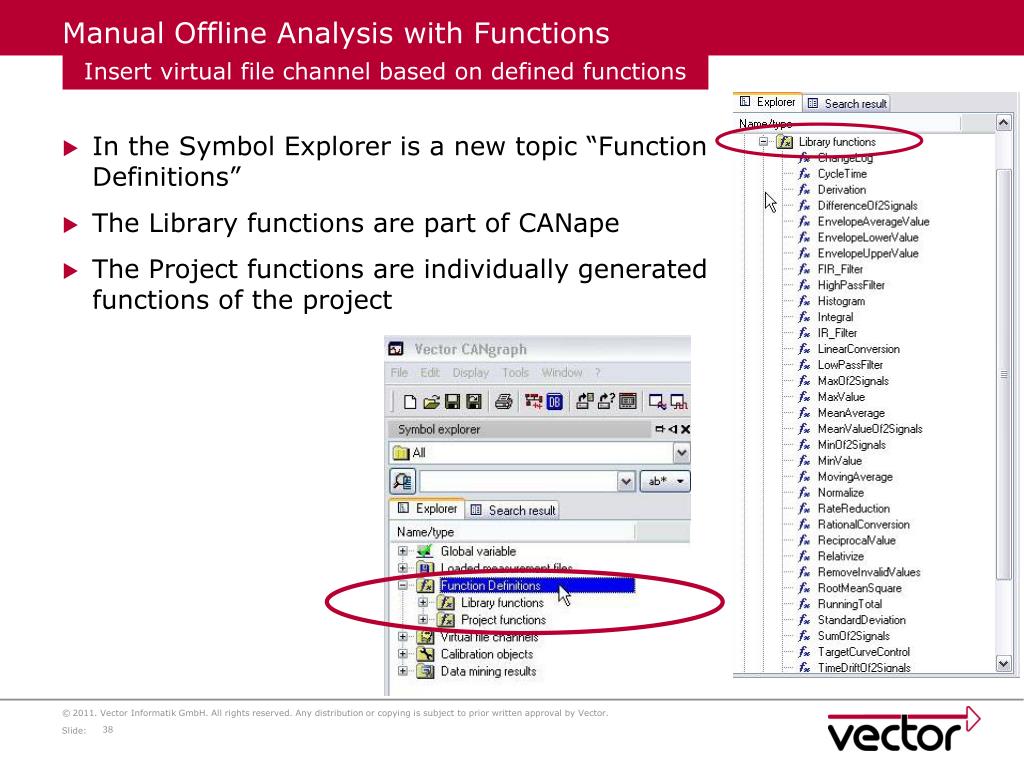The image size is (1024, 768).
Task: Close the Symbol explorer panel
Action: [685, 429]
